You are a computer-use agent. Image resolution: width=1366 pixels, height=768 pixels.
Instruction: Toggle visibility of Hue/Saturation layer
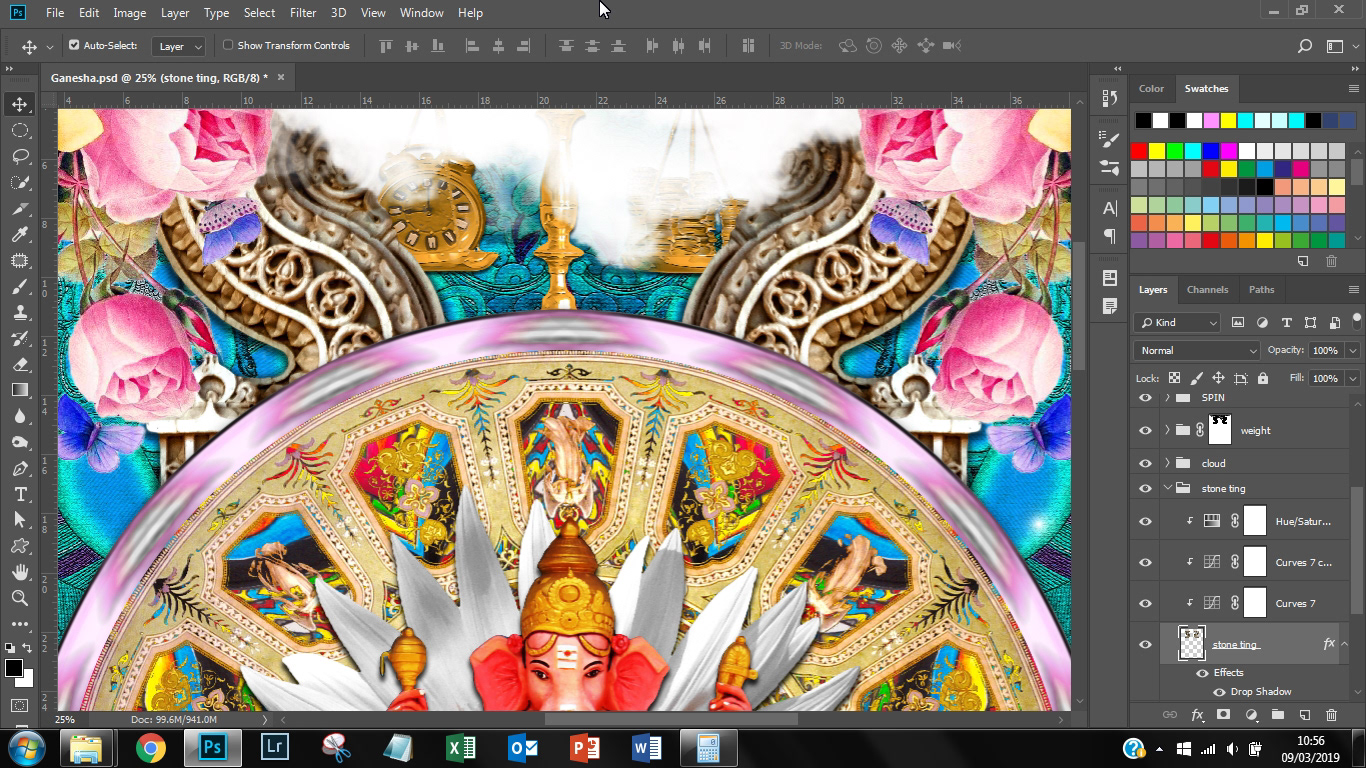[x=1145, y=521]
